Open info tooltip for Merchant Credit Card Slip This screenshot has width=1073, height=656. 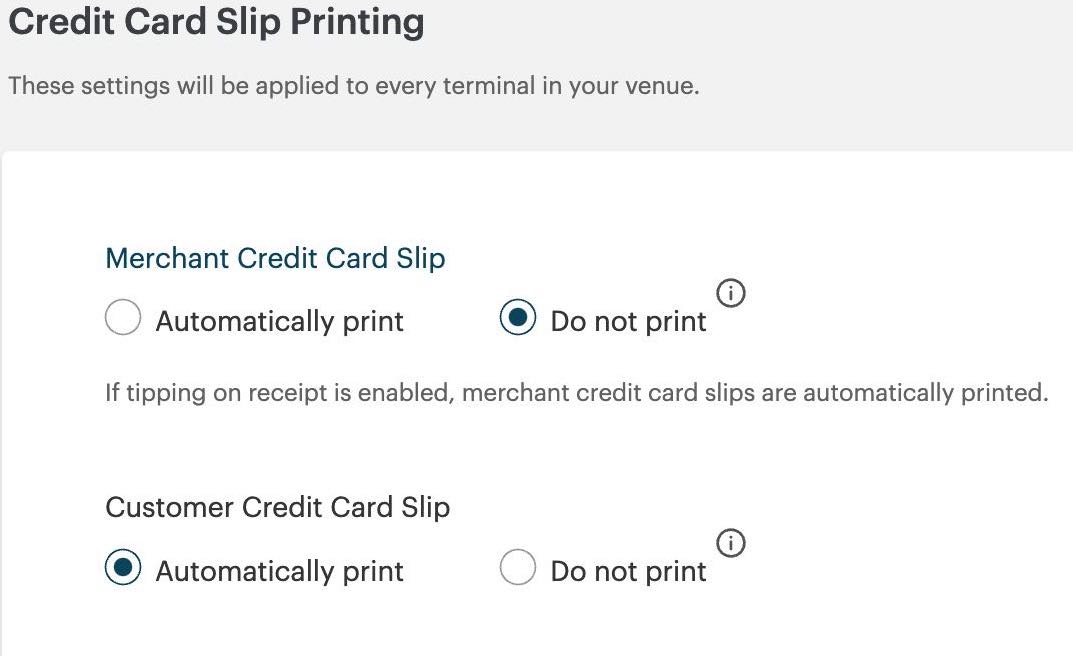pos(731,294)
